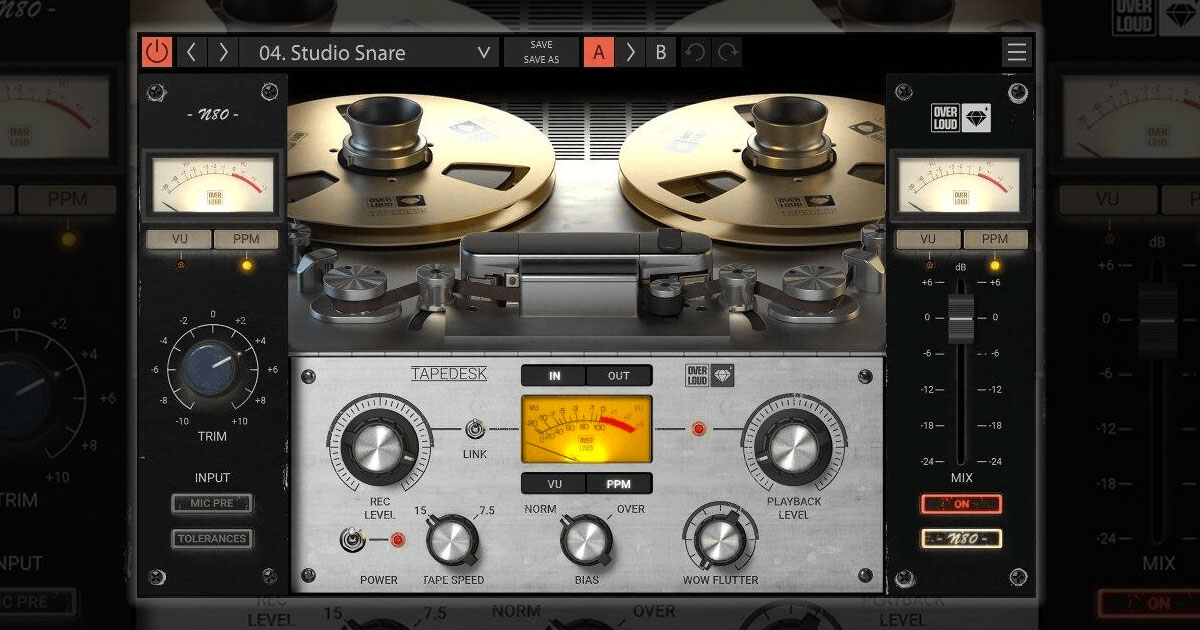Screen dimensions: 1200x630
Task: Switch center meter to VU mode
Action: click(x=553, y=484)
